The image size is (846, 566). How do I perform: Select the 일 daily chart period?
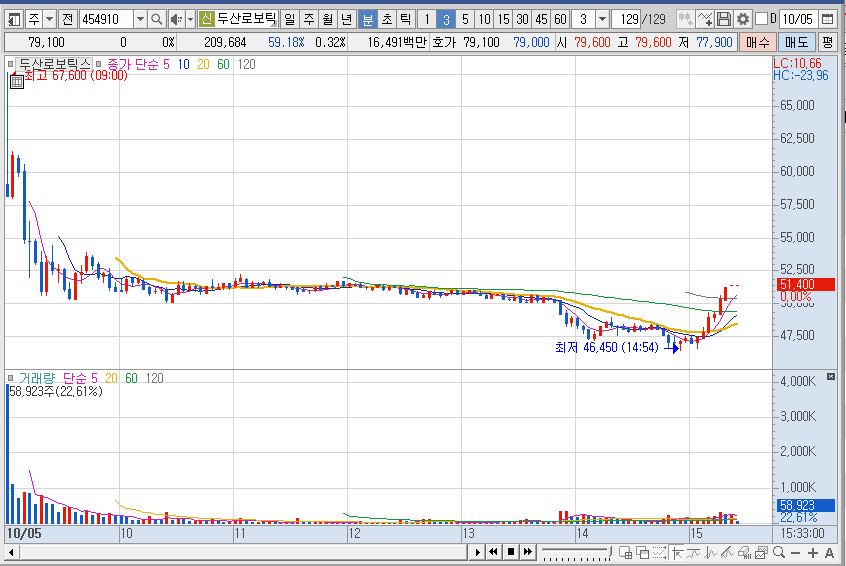click(290, 20)
